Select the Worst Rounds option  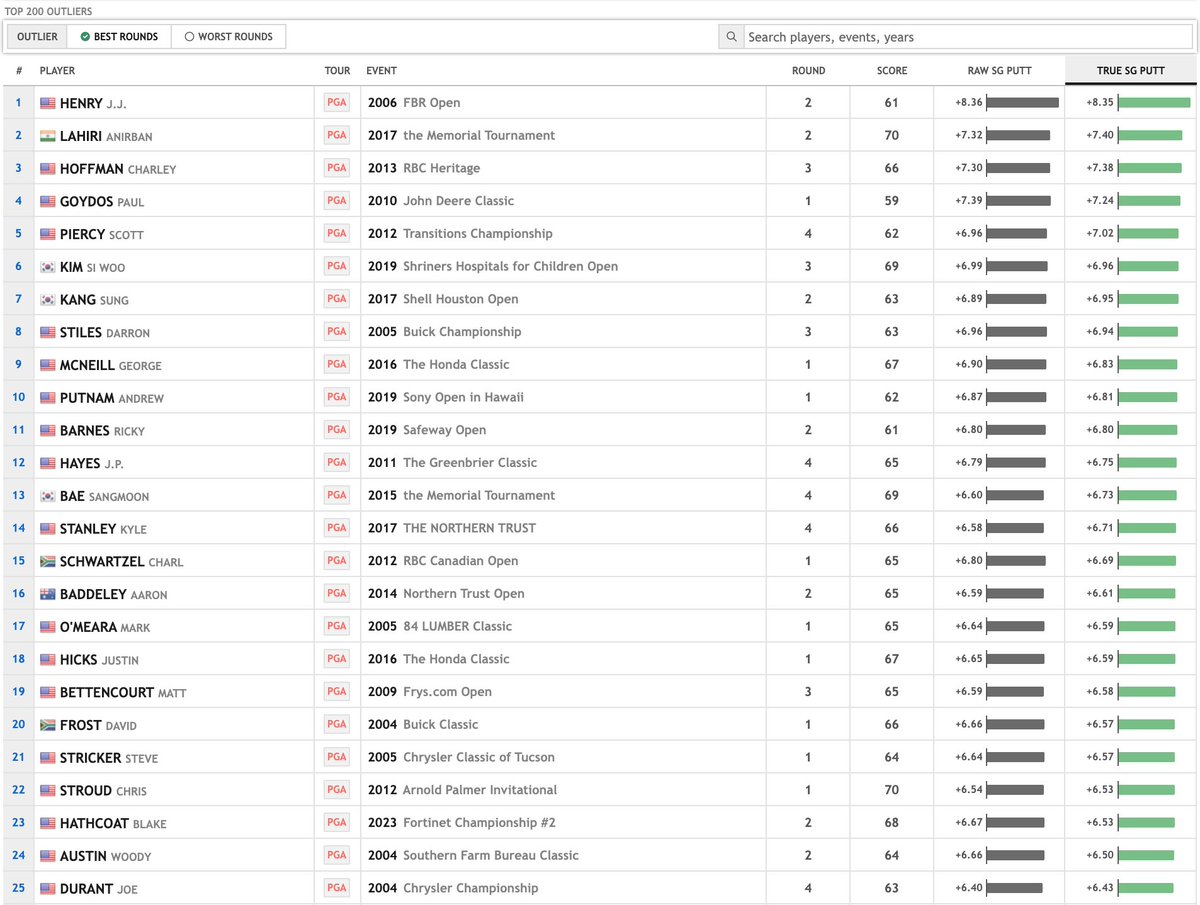(x=228, y=37)
